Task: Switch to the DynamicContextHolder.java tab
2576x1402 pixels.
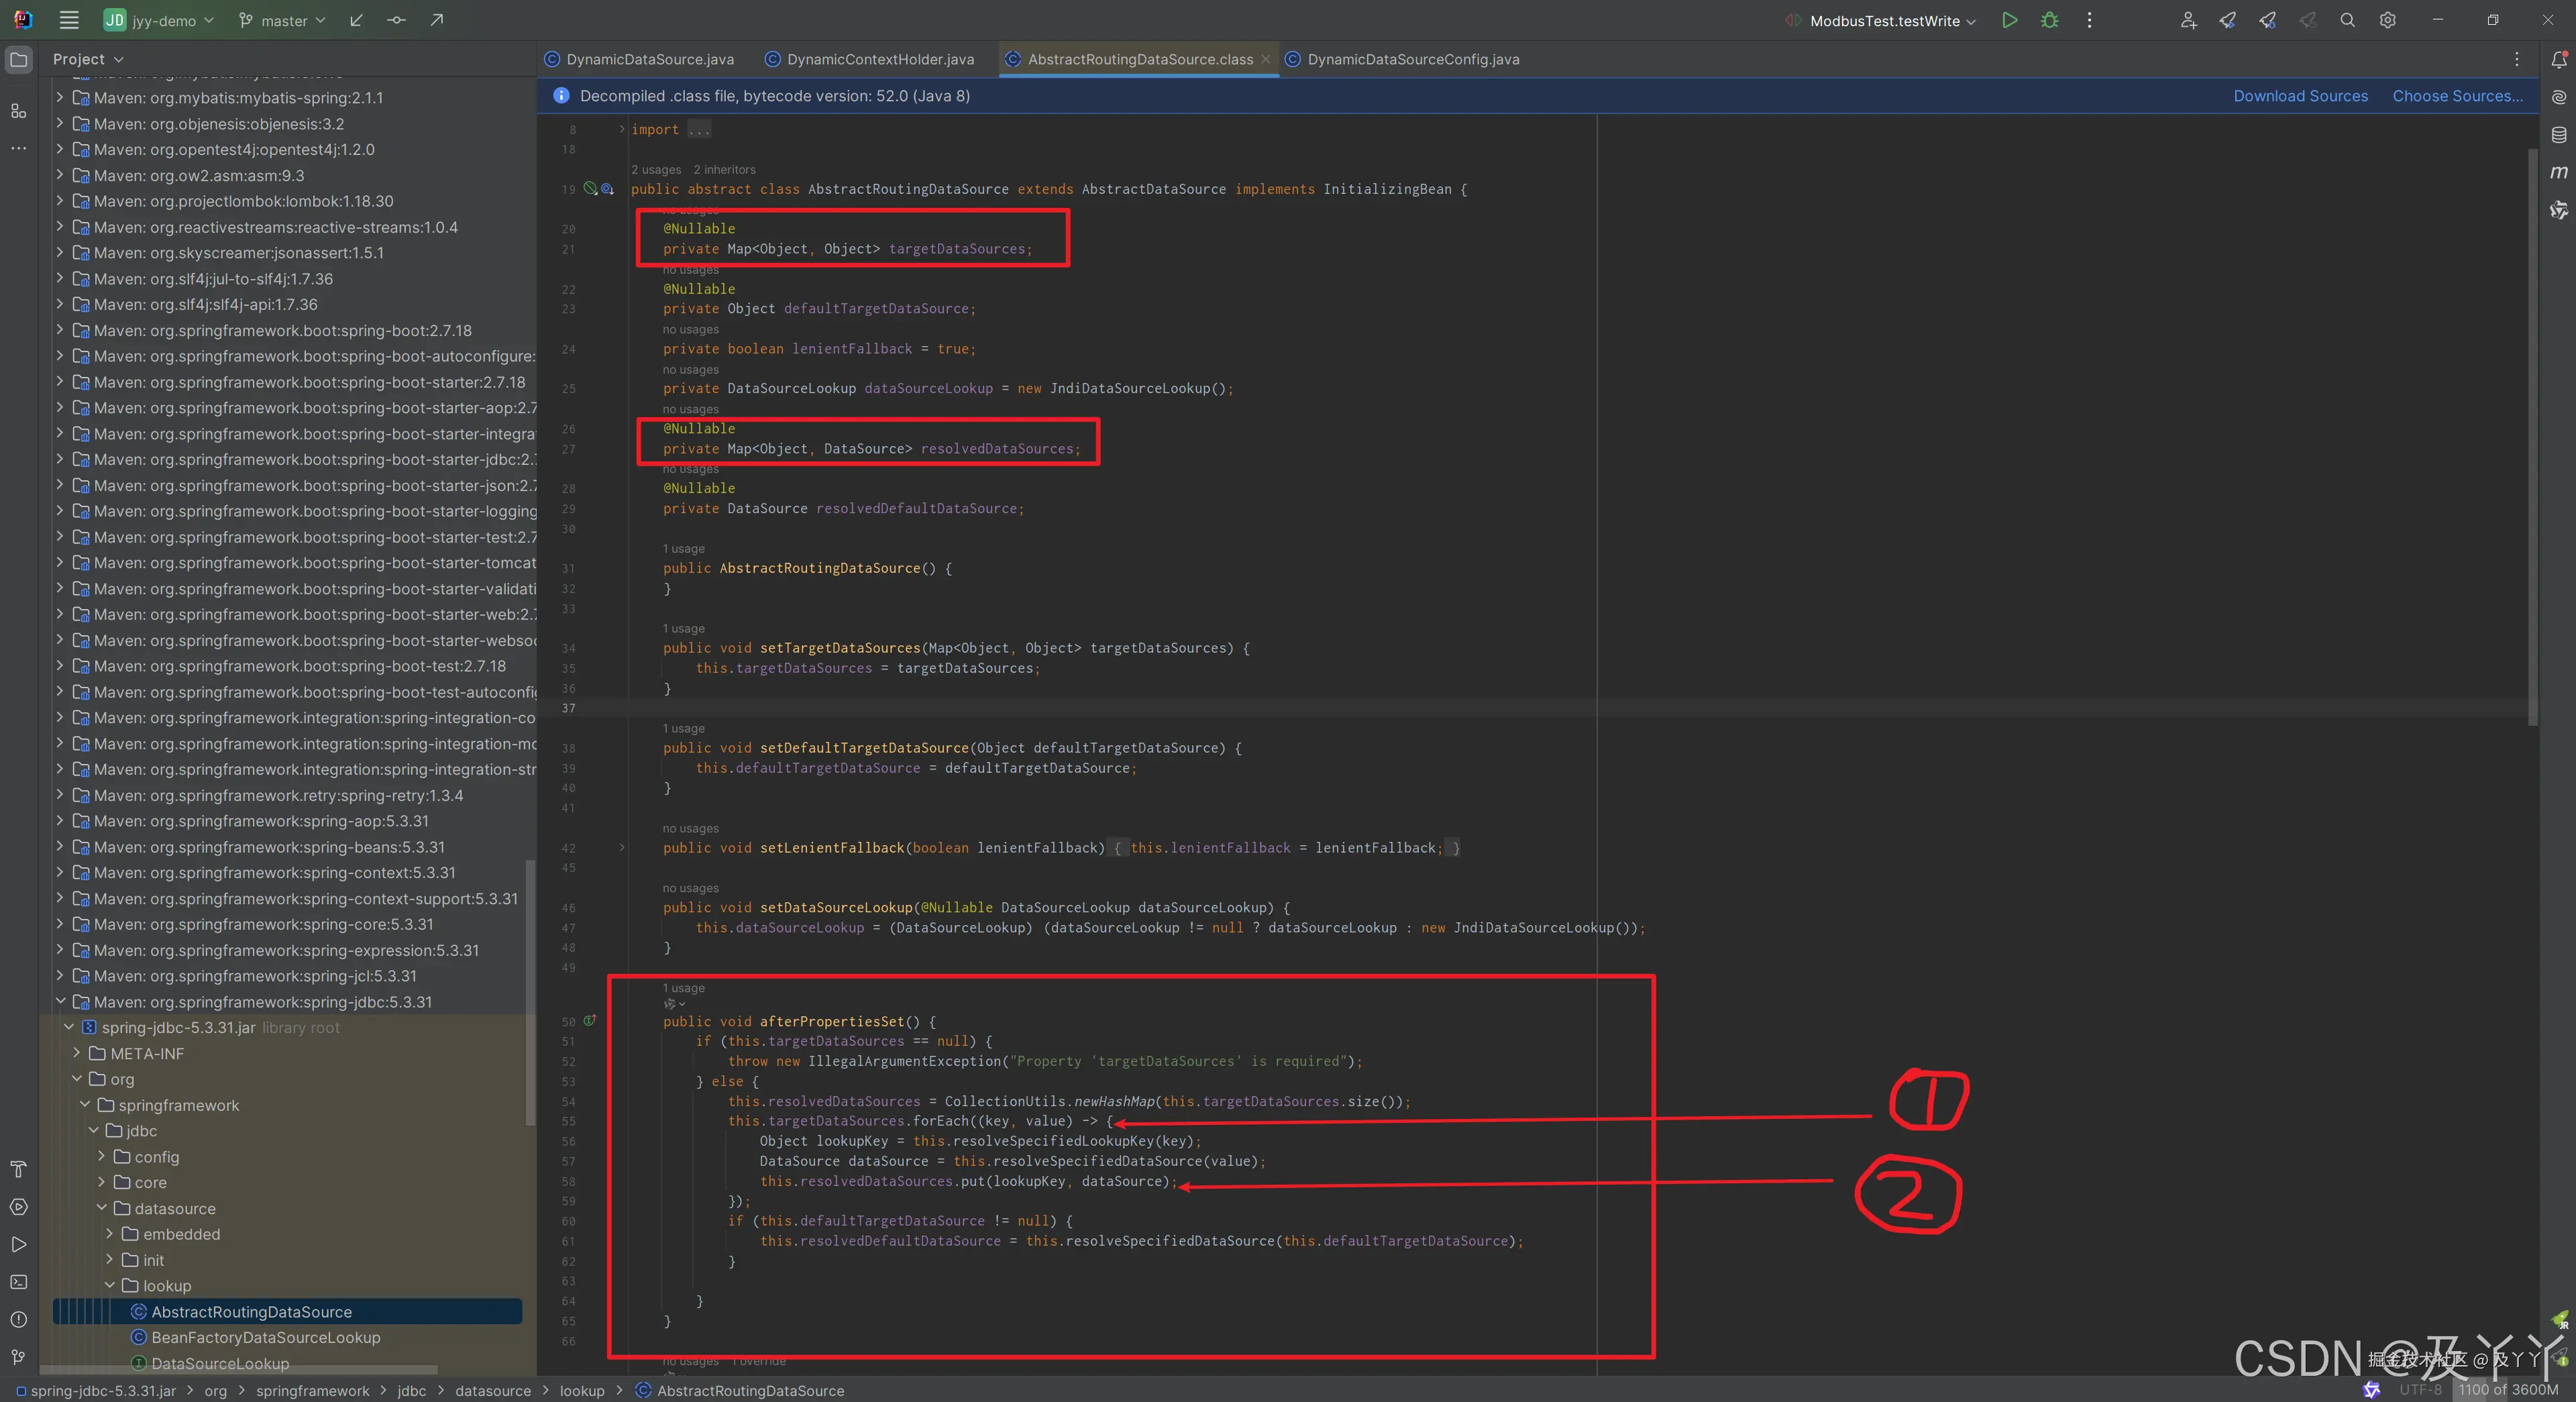Action: click(879, 59)
